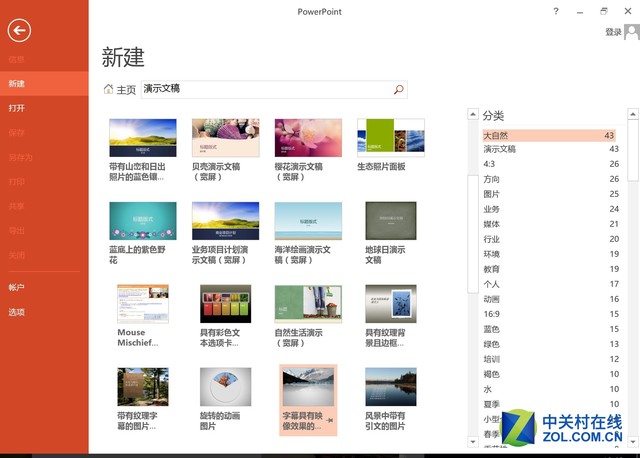The height and width of the screenshot is (458, 640).
Task: Open the help question mark icon
Action: (x=556, y=11)
